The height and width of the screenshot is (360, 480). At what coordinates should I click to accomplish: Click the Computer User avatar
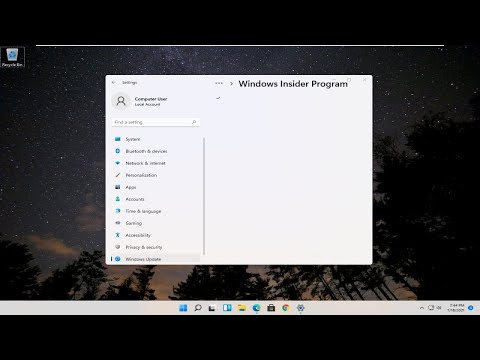[121, 101]
